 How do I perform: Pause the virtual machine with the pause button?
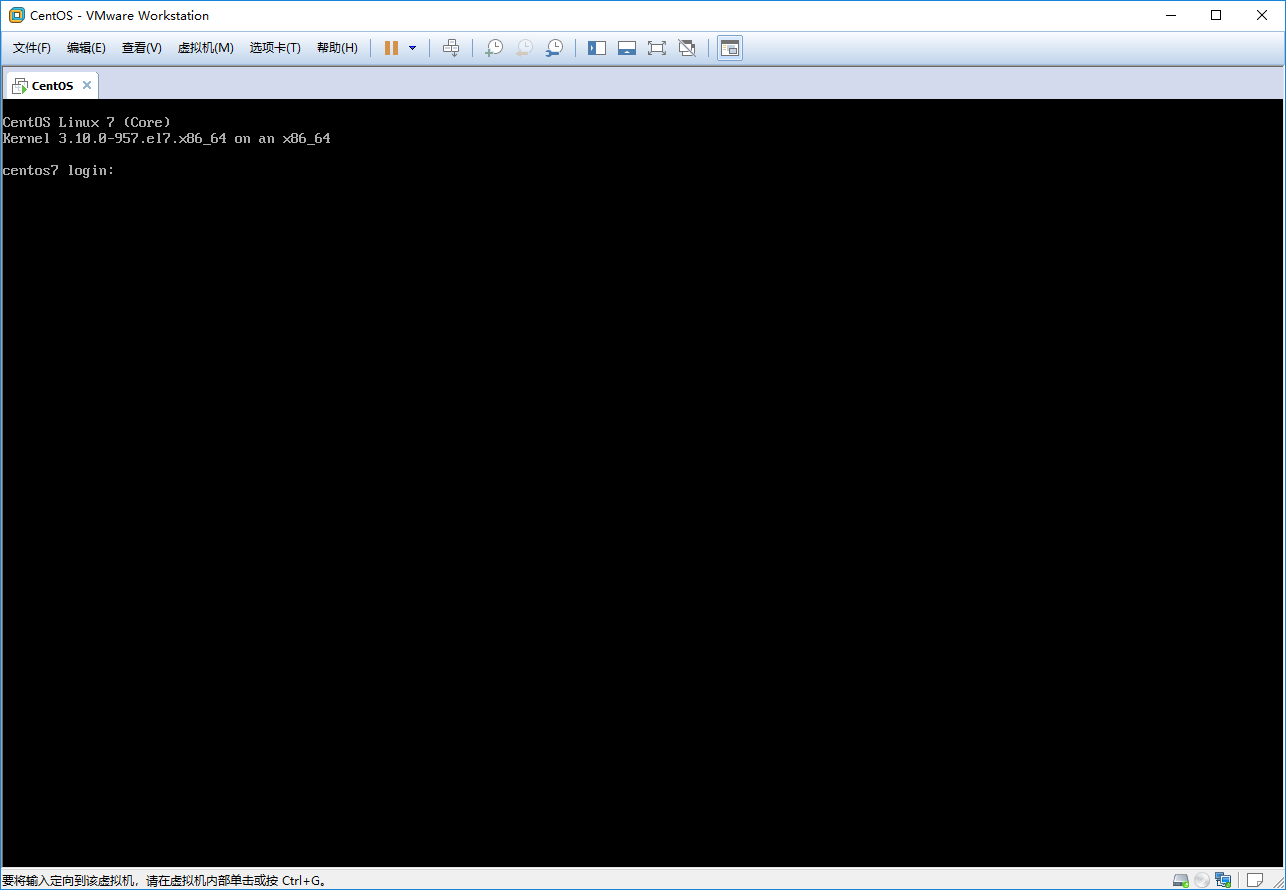click(391, 48)
